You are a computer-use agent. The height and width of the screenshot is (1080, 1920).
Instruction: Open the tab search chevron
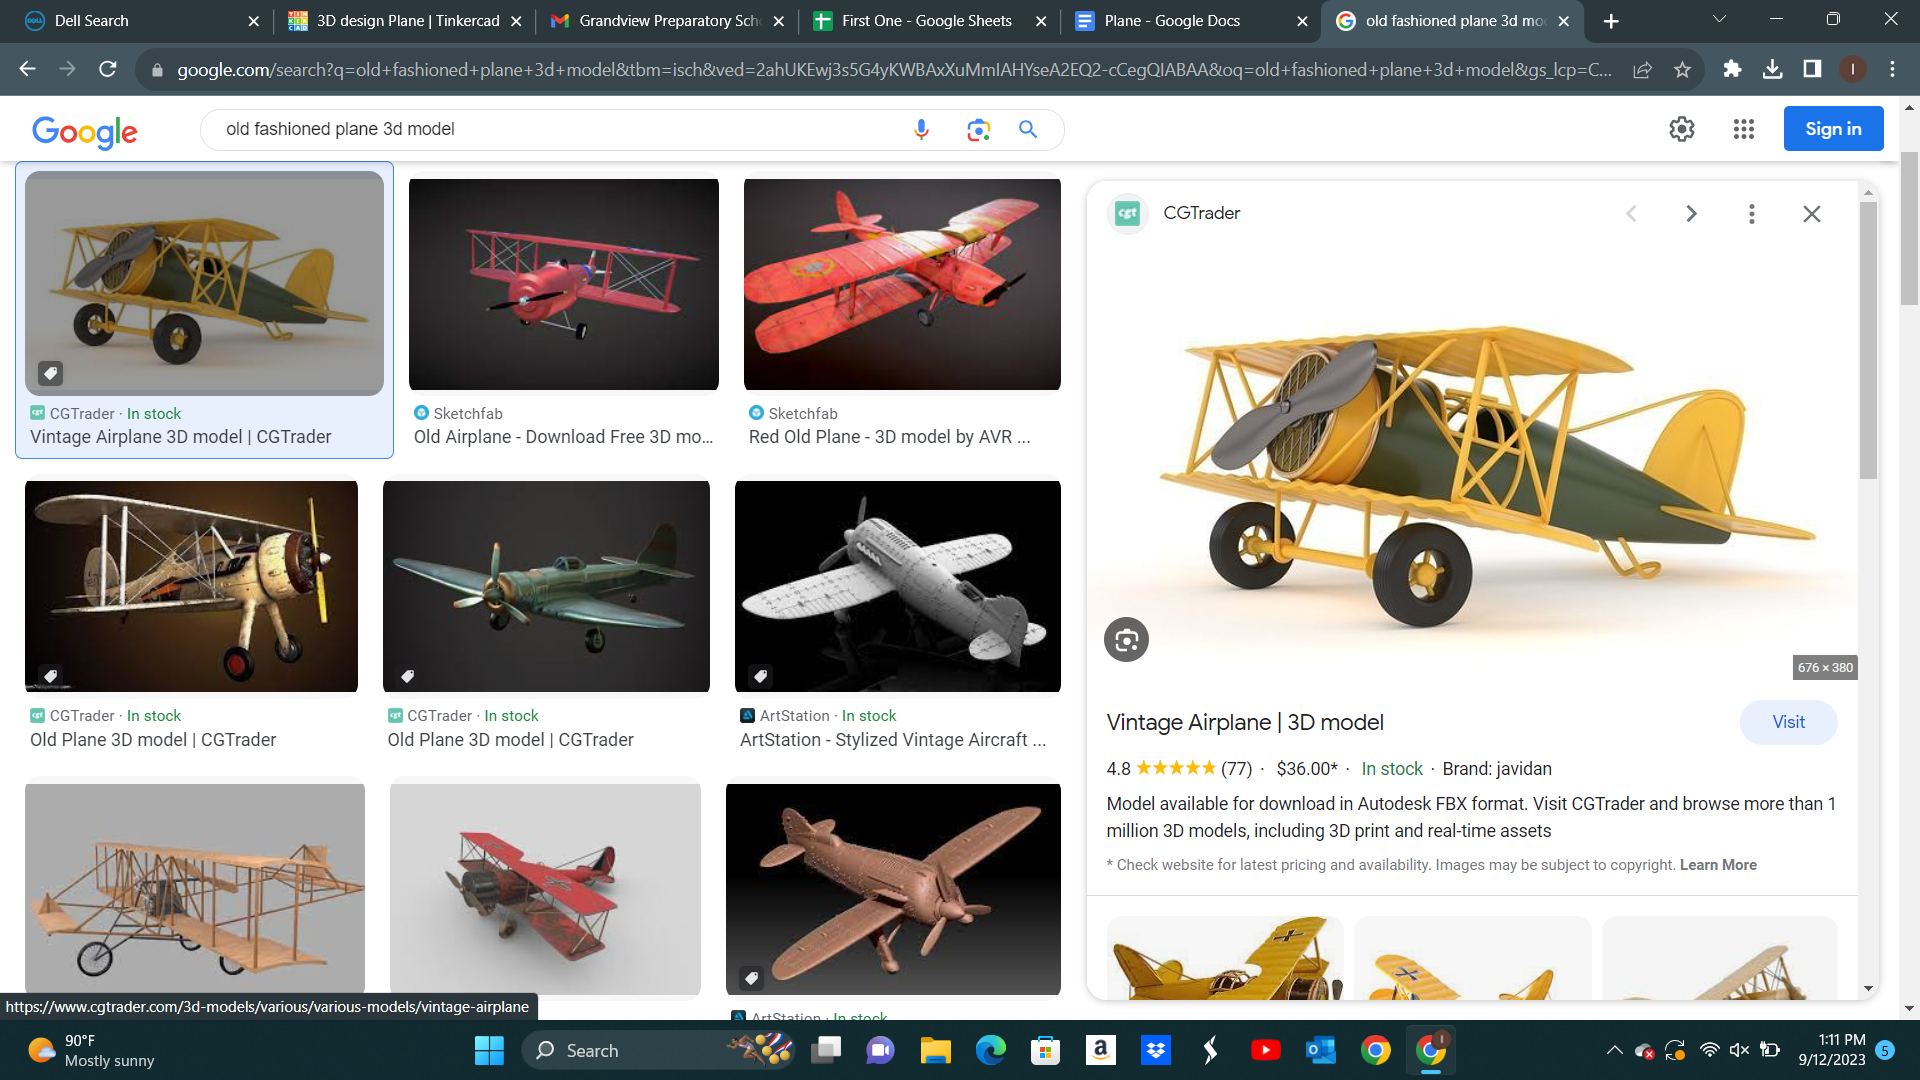coord(1719,19)
